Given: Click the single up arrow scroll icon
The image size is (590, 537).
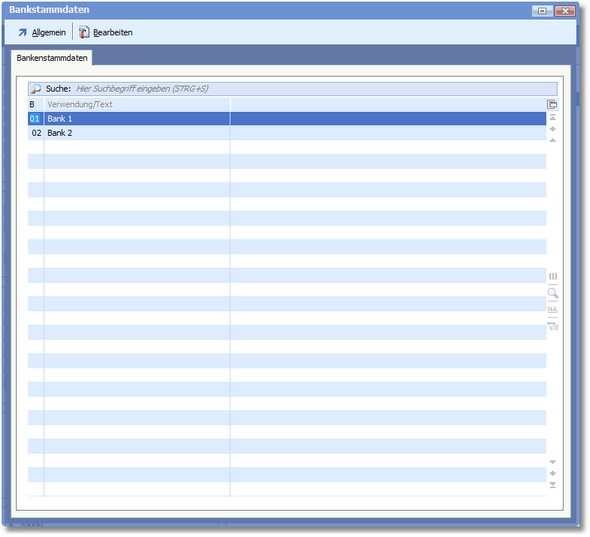Looking at the screenshot, I should click(x=552, y=140).
